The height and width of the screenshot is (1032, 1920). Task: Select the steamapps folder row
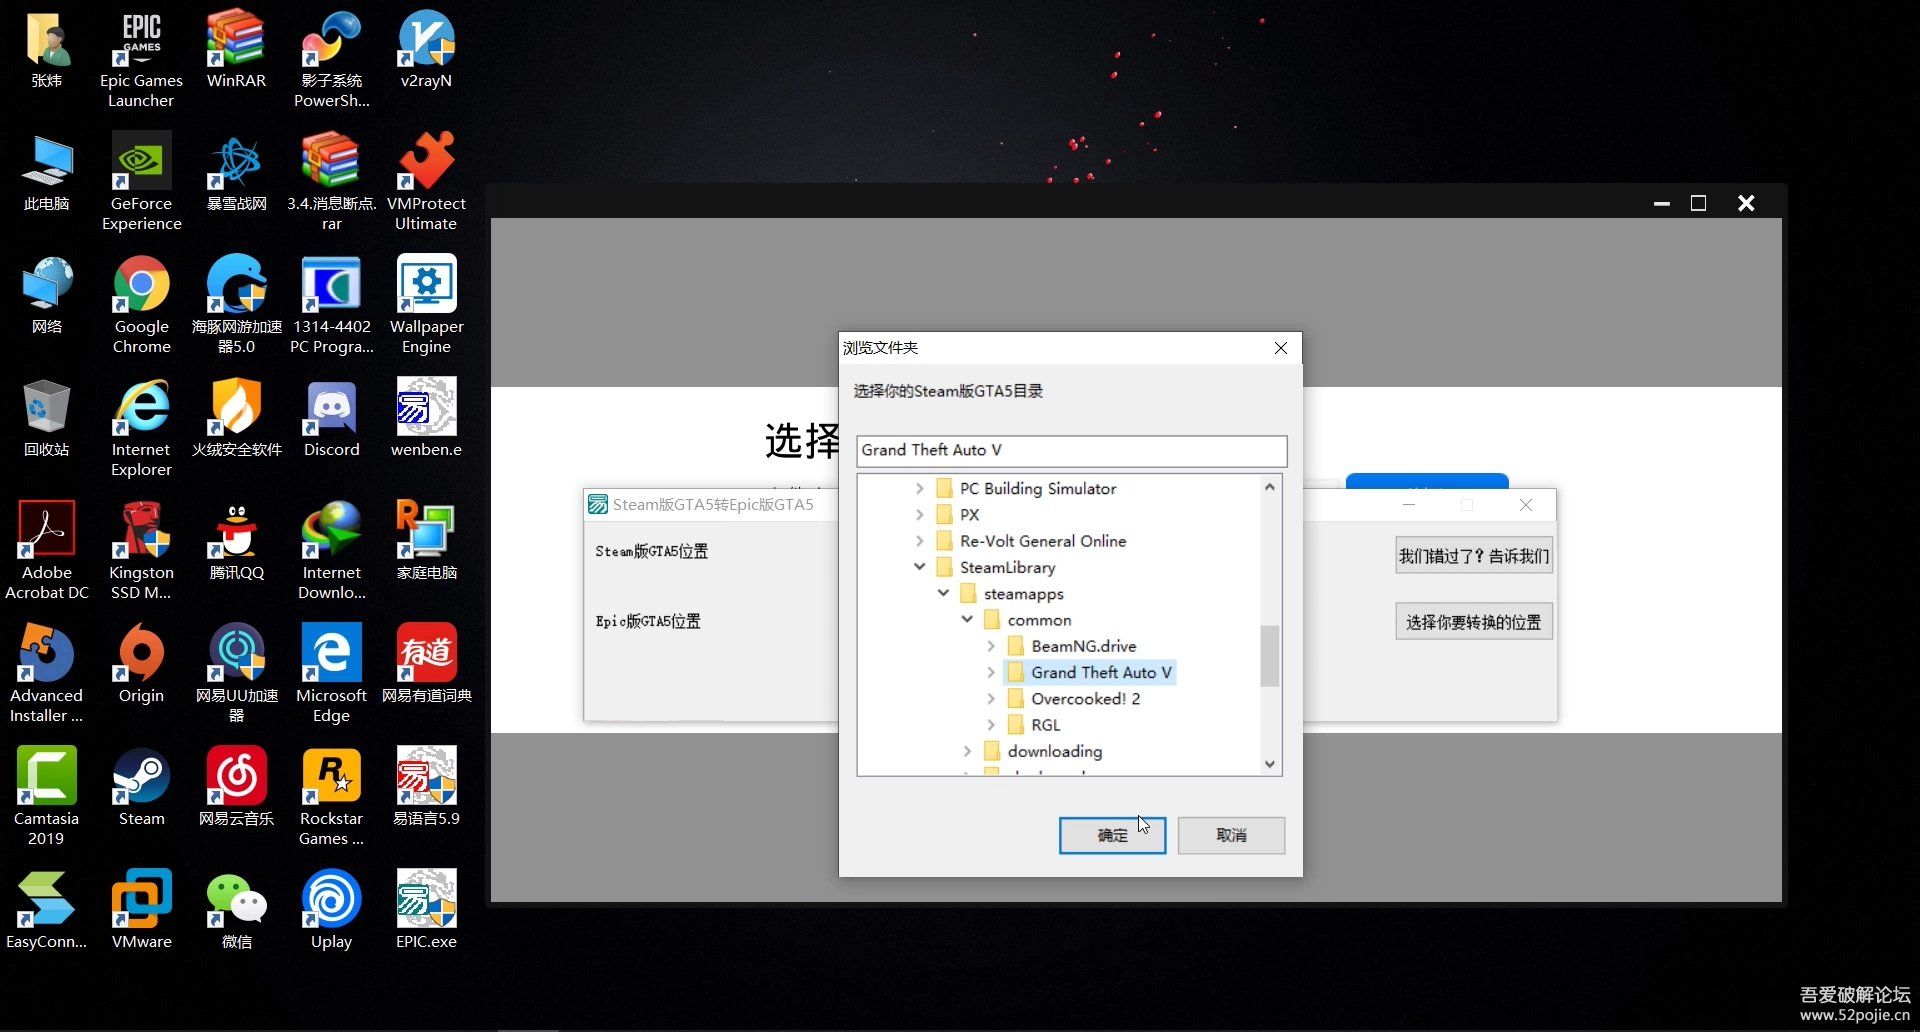coord(1012,594)
